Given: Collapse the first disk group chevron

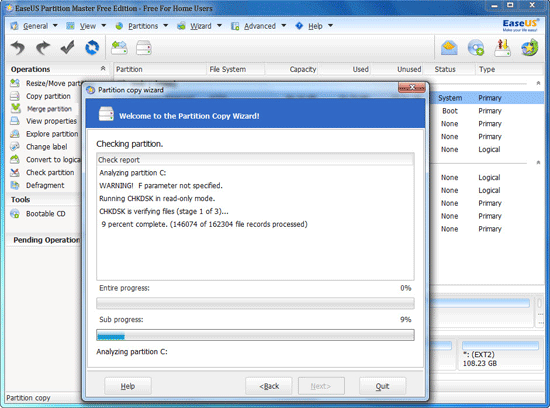Looking at the screenshot, I should point(538,83).
